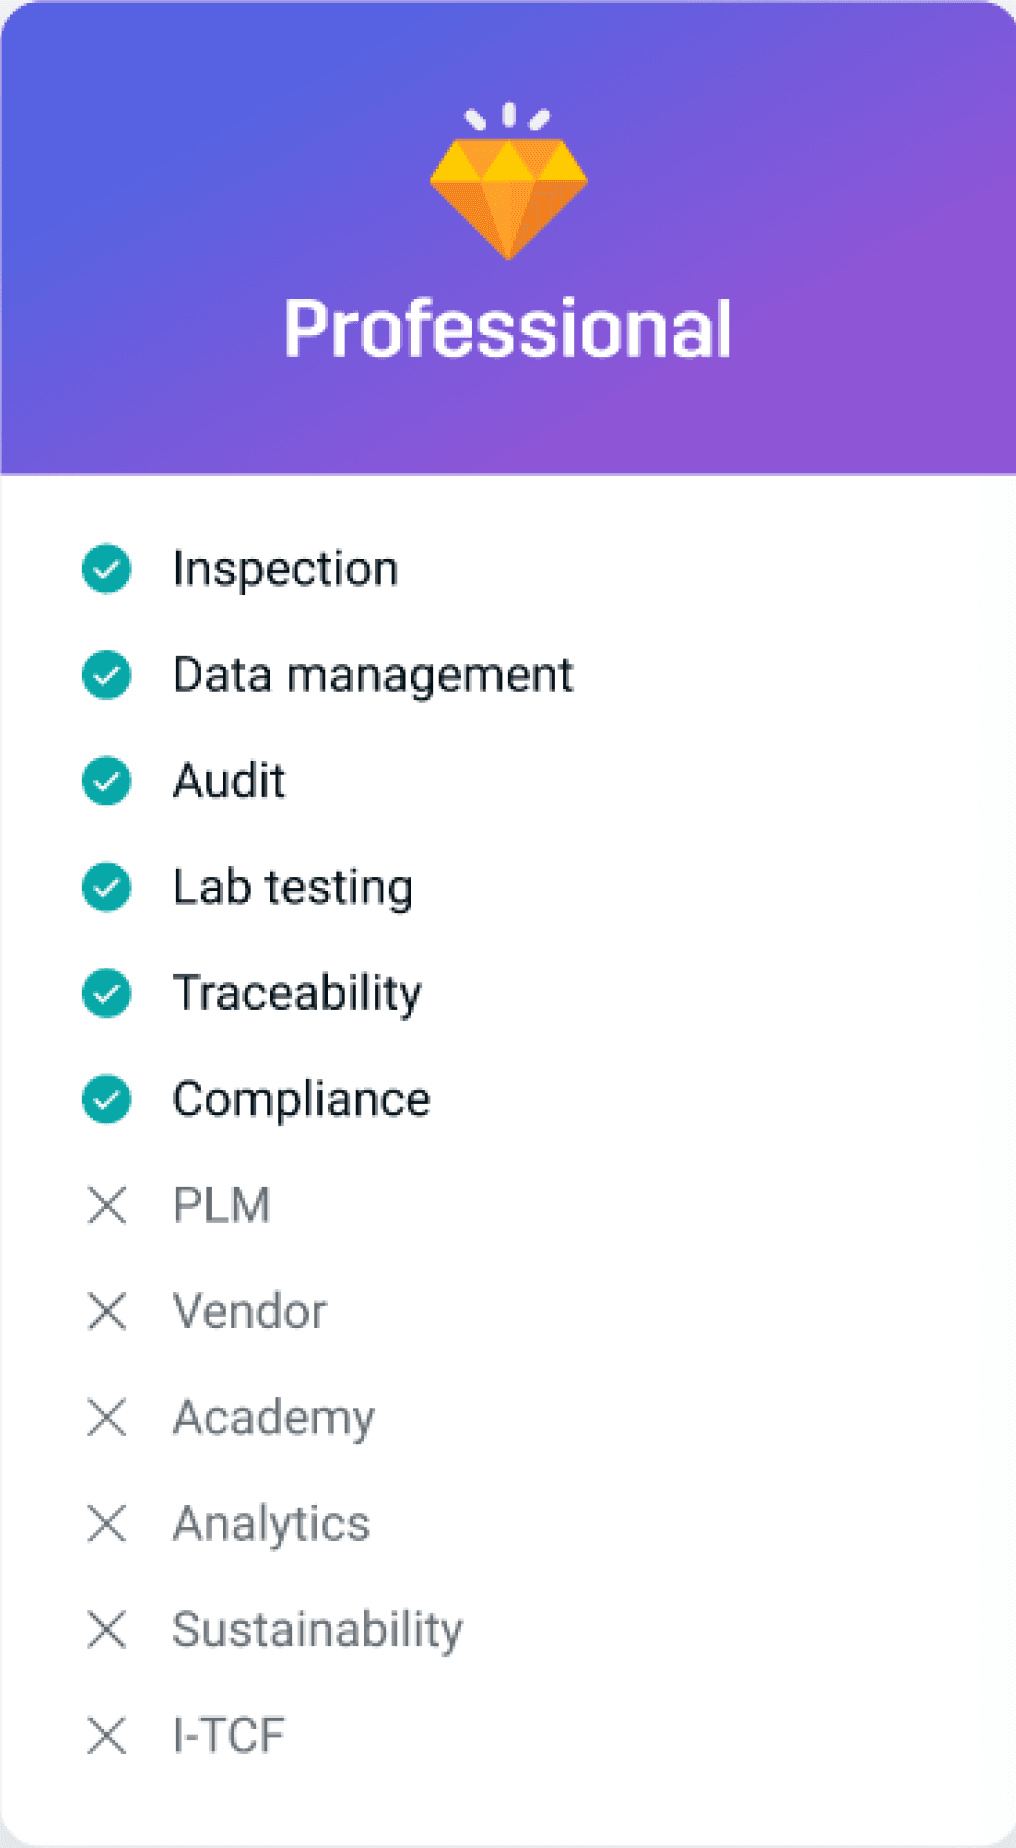Select the Data management feature text

pos(373,675)
